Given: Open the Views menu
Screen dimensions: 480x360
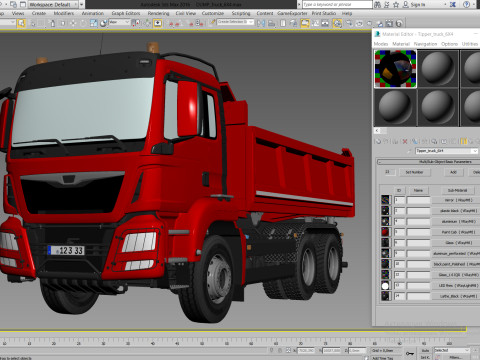Looking at the screenshot, I should point(18,13).
